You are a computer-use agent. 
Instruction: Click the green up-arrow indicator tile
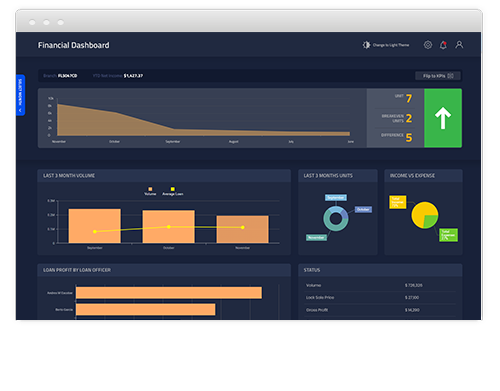(x=443, y=118)
